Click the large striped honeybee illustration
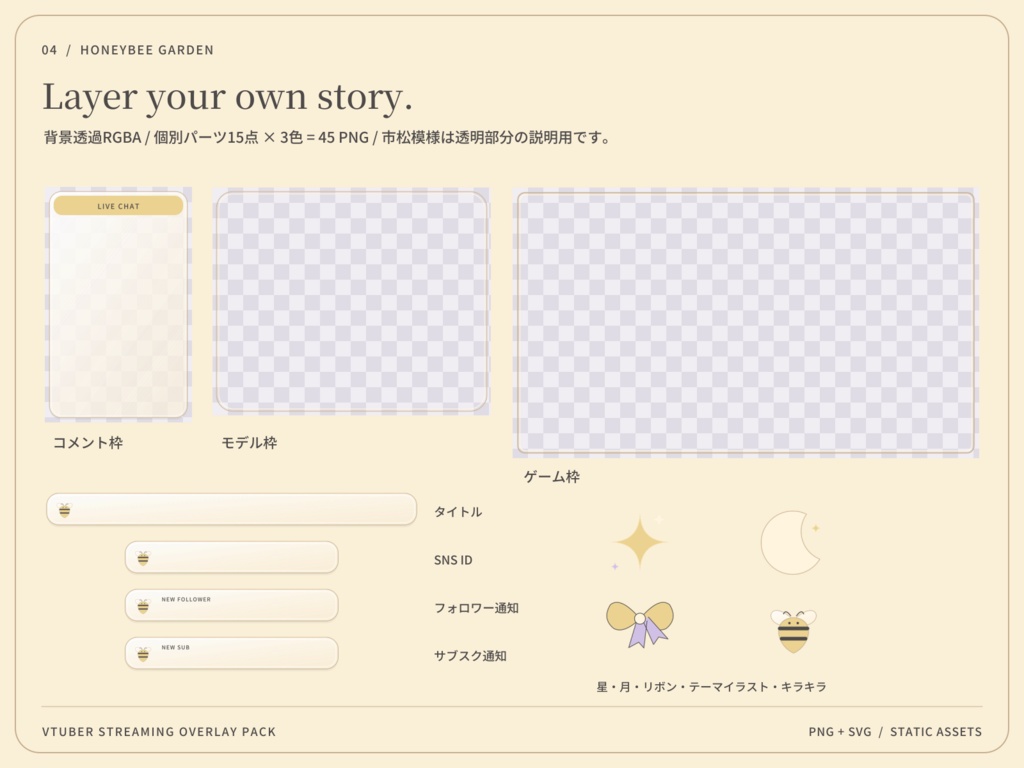1024x768 pixels. tap(793, 631)
